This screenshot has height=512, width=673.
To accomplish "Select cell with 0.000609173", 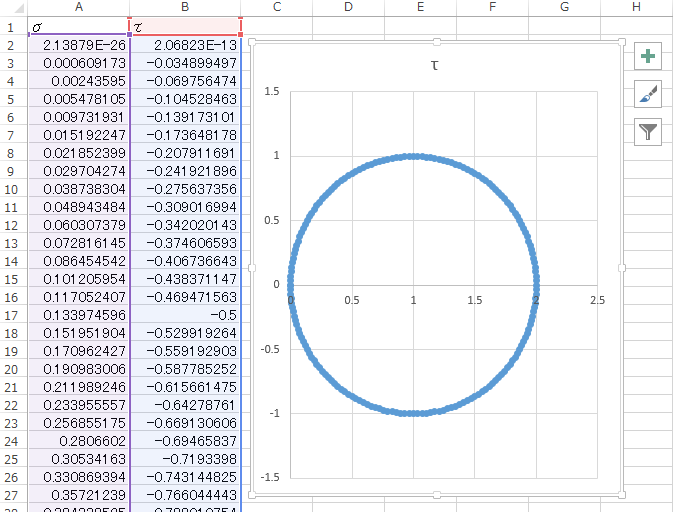I will coord(79,63).
